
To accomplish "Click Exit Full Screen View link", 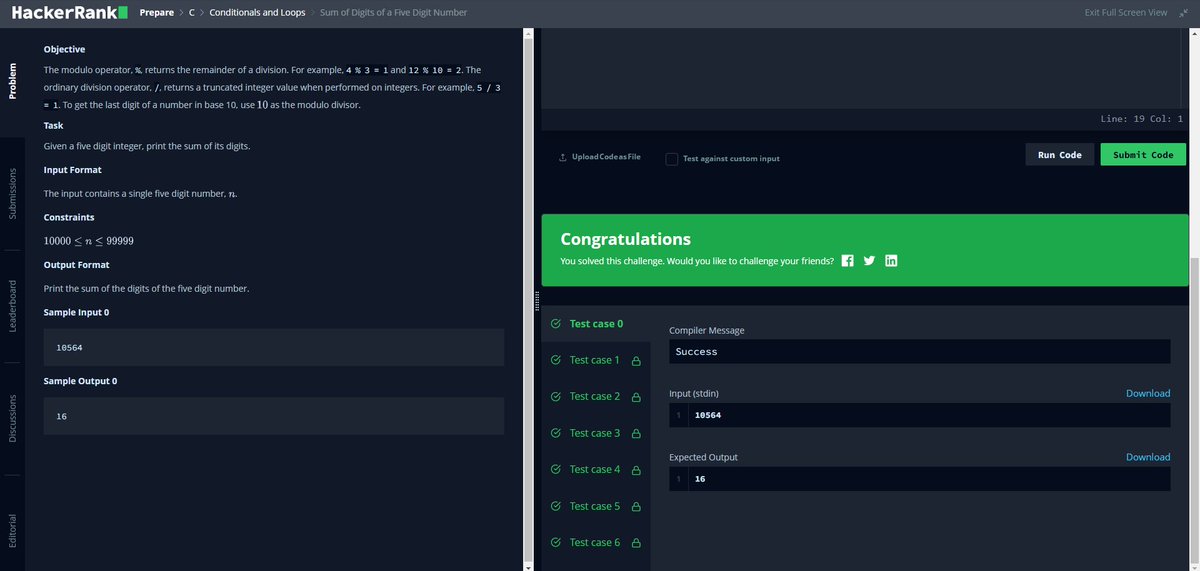I will [x=1126, y=12].
